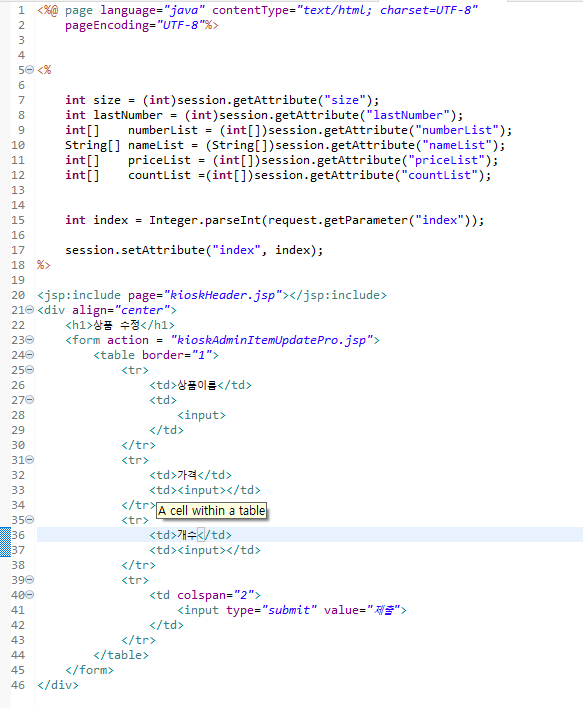
Task: Collapse the tr fold at line 25
Action: tap(29, 369)
